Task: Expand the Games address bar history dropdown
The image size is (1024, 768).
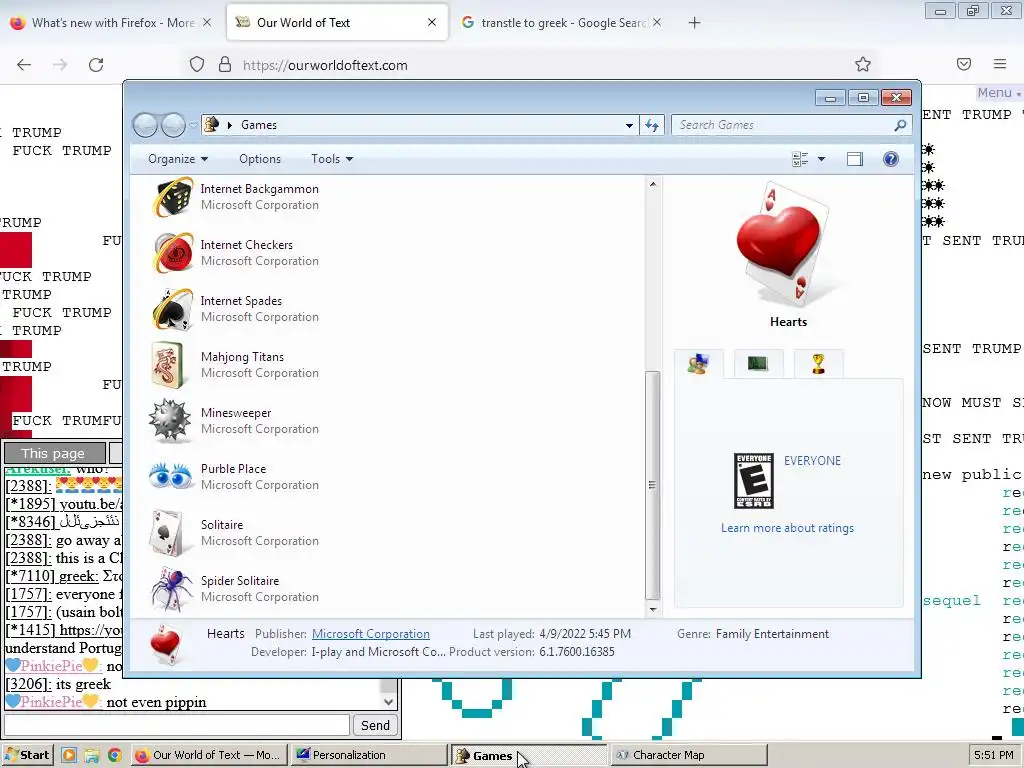Action: tap(629, 125)
